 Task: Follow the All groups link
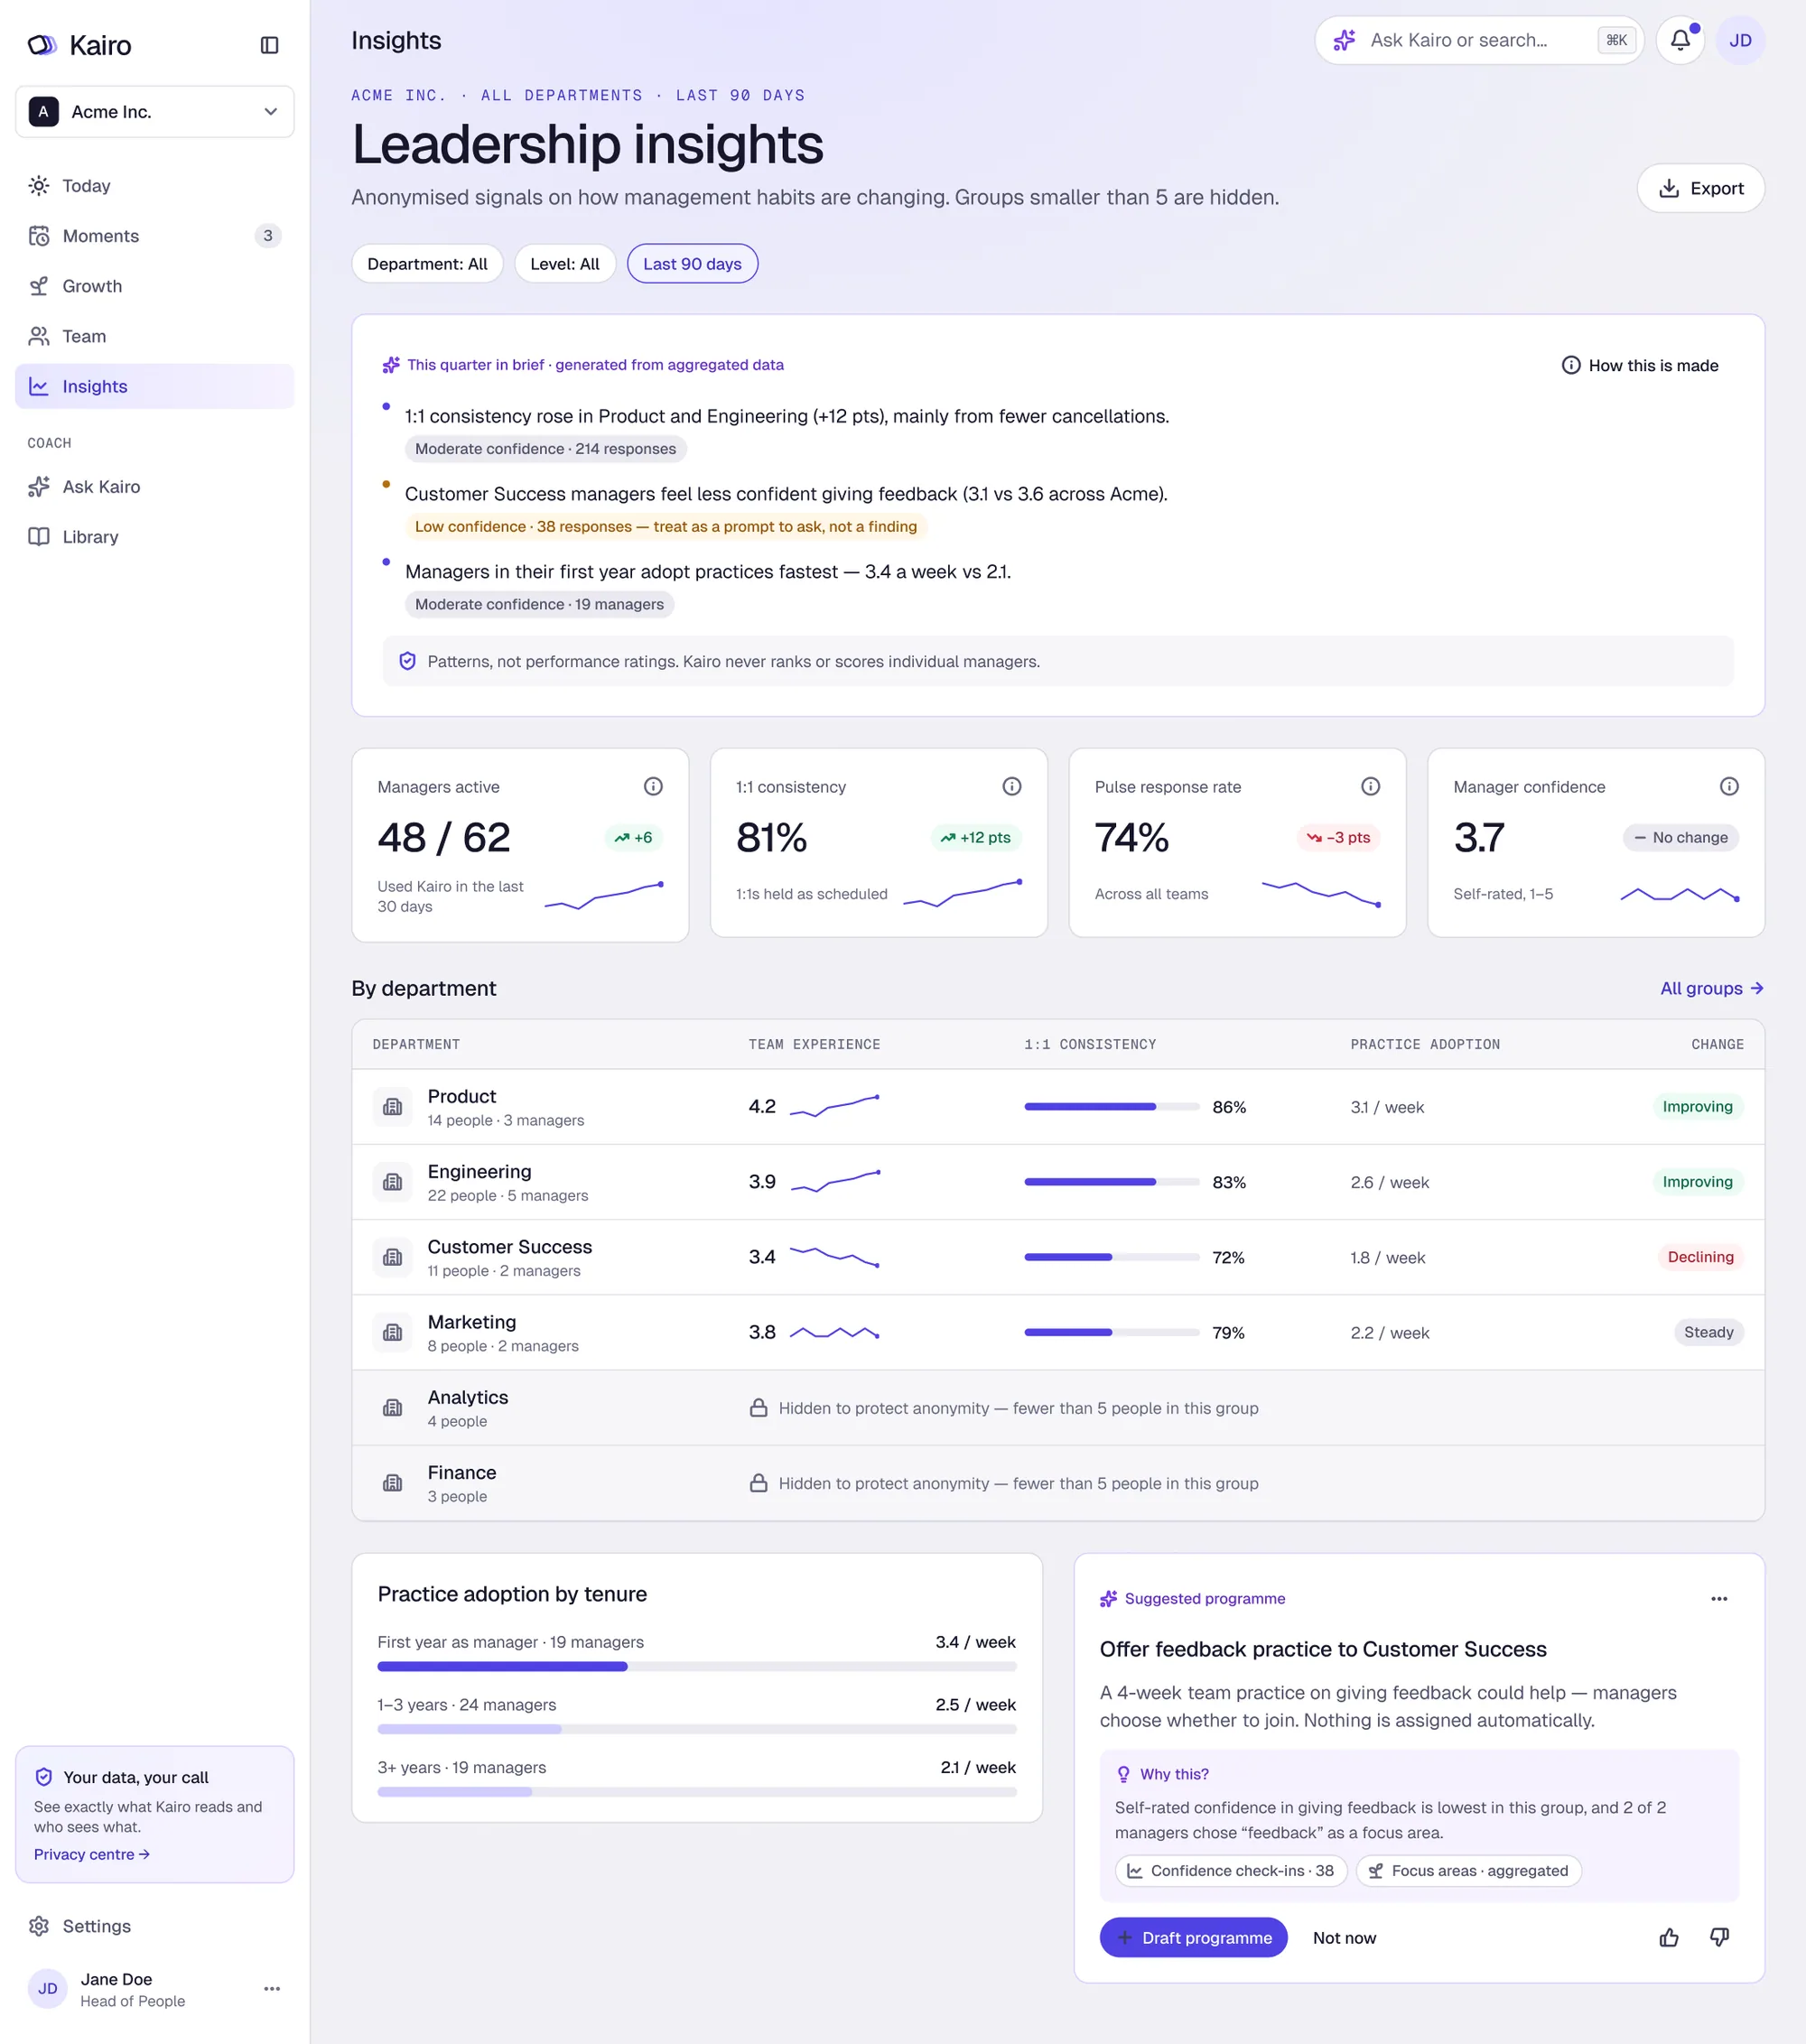tap(1711, 988)
